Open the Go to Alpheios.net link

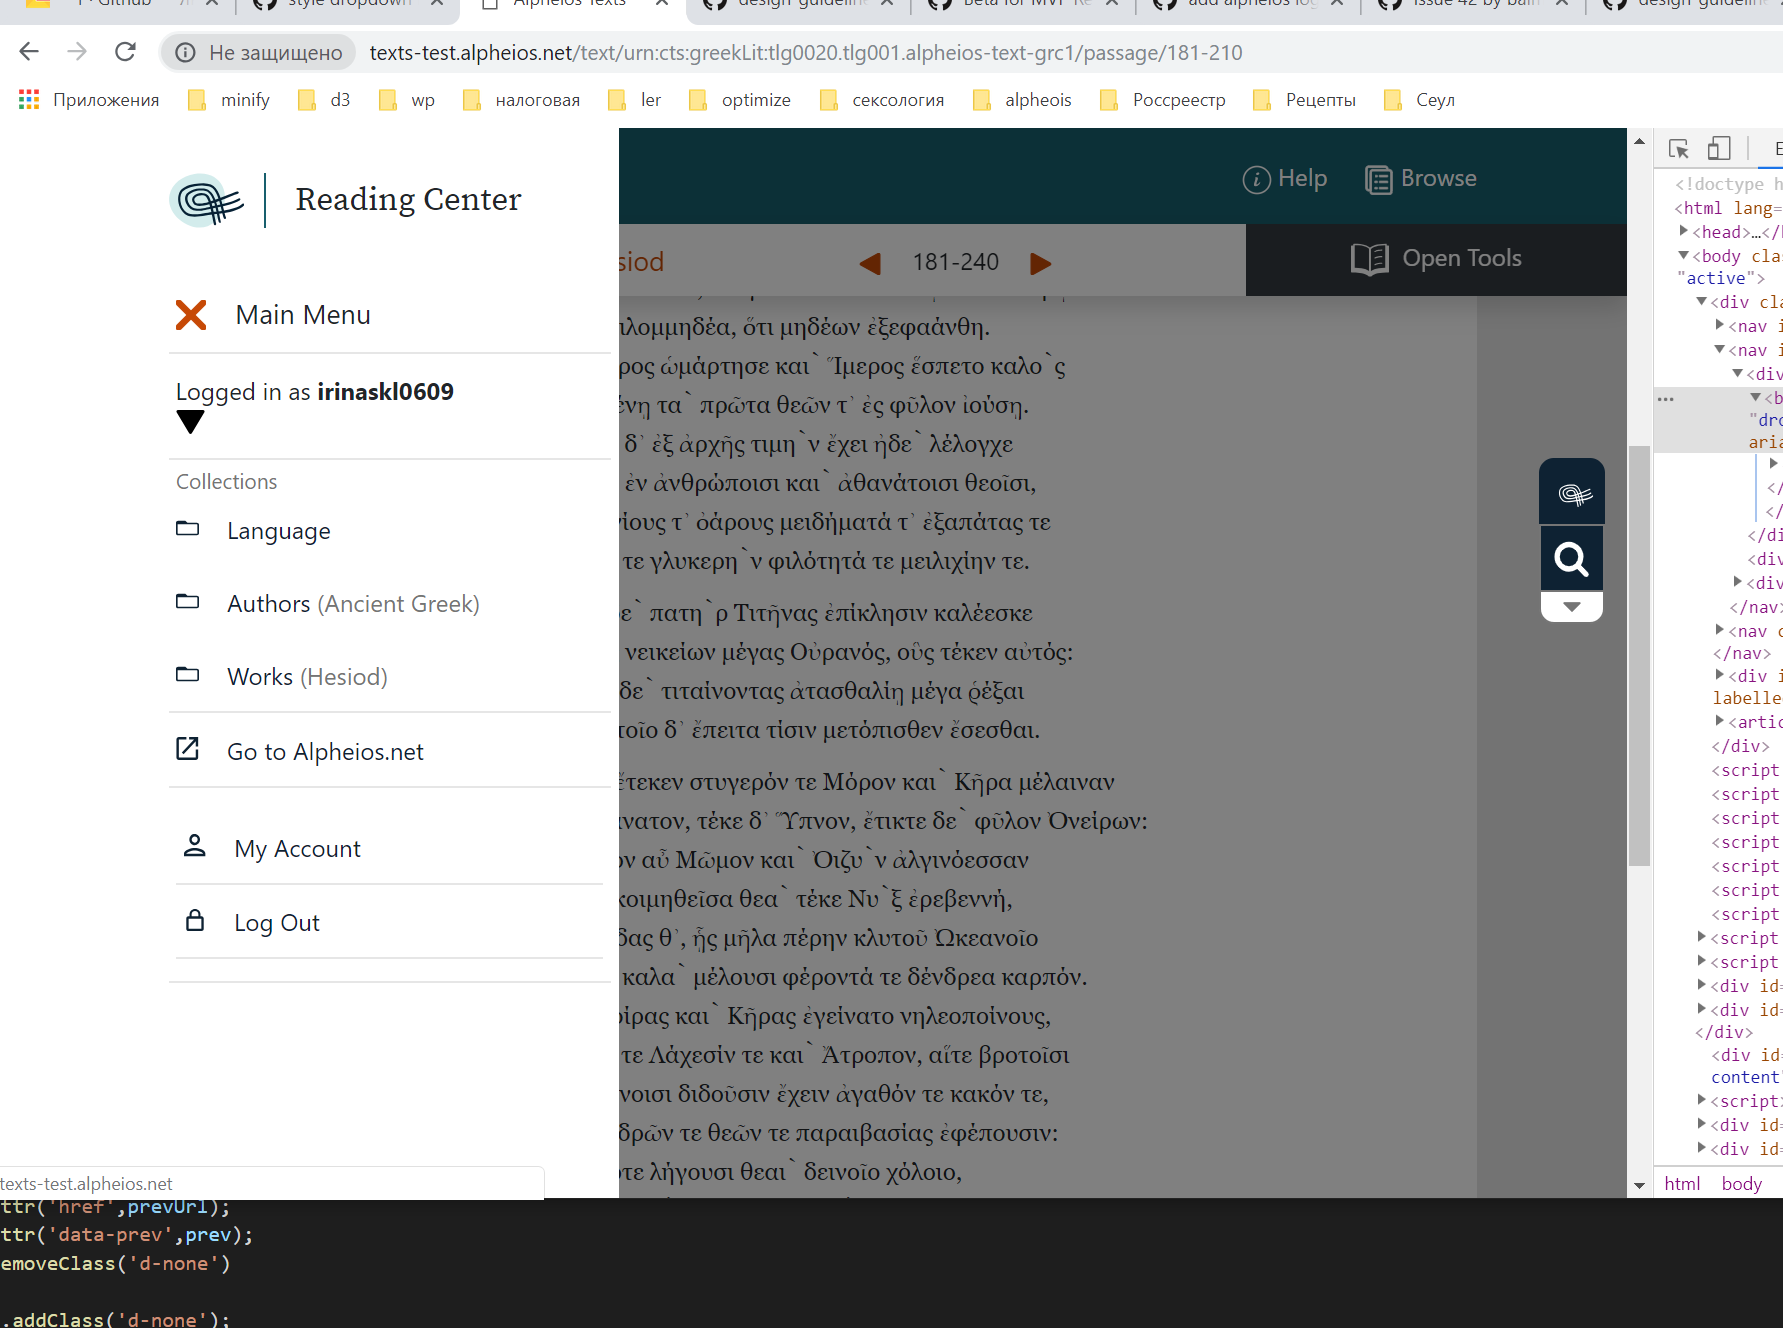[324, 751]
